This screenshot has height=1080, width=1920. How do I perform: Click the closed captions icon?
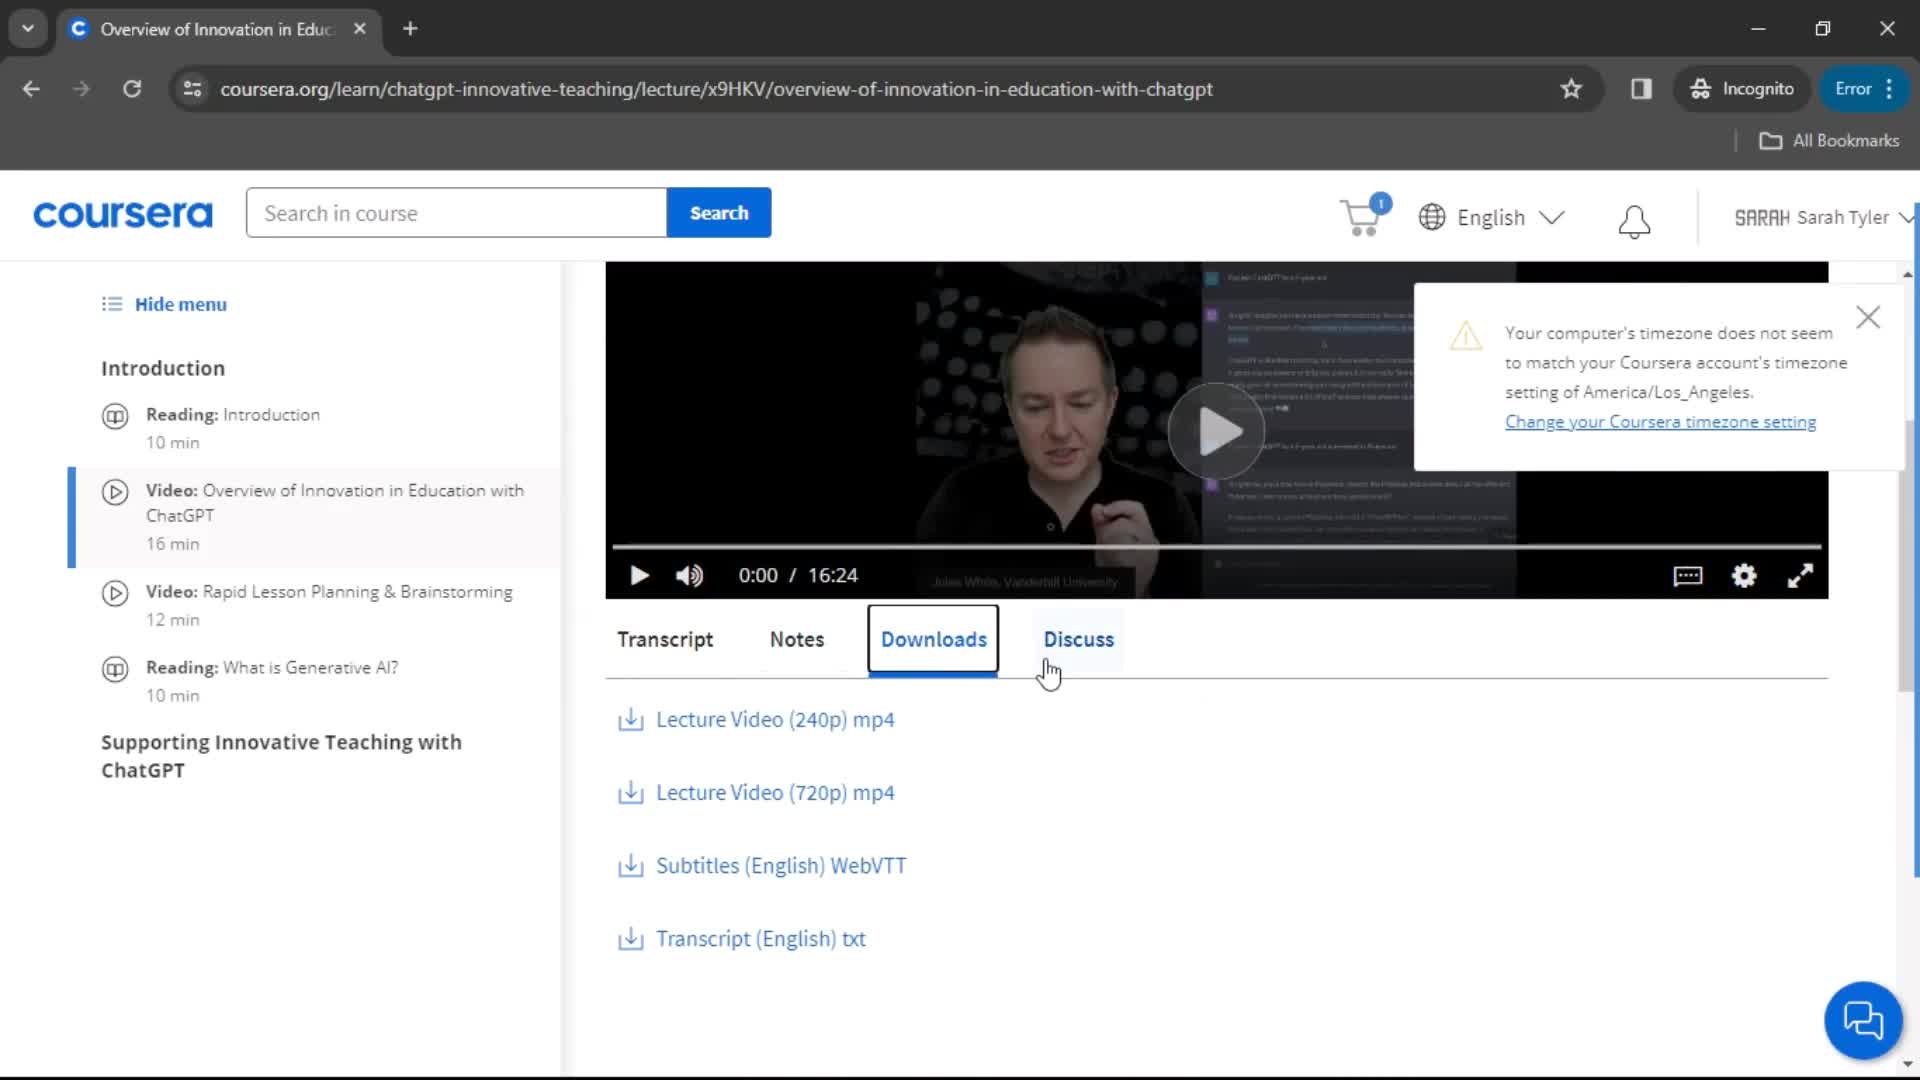tap(1689, 575)
